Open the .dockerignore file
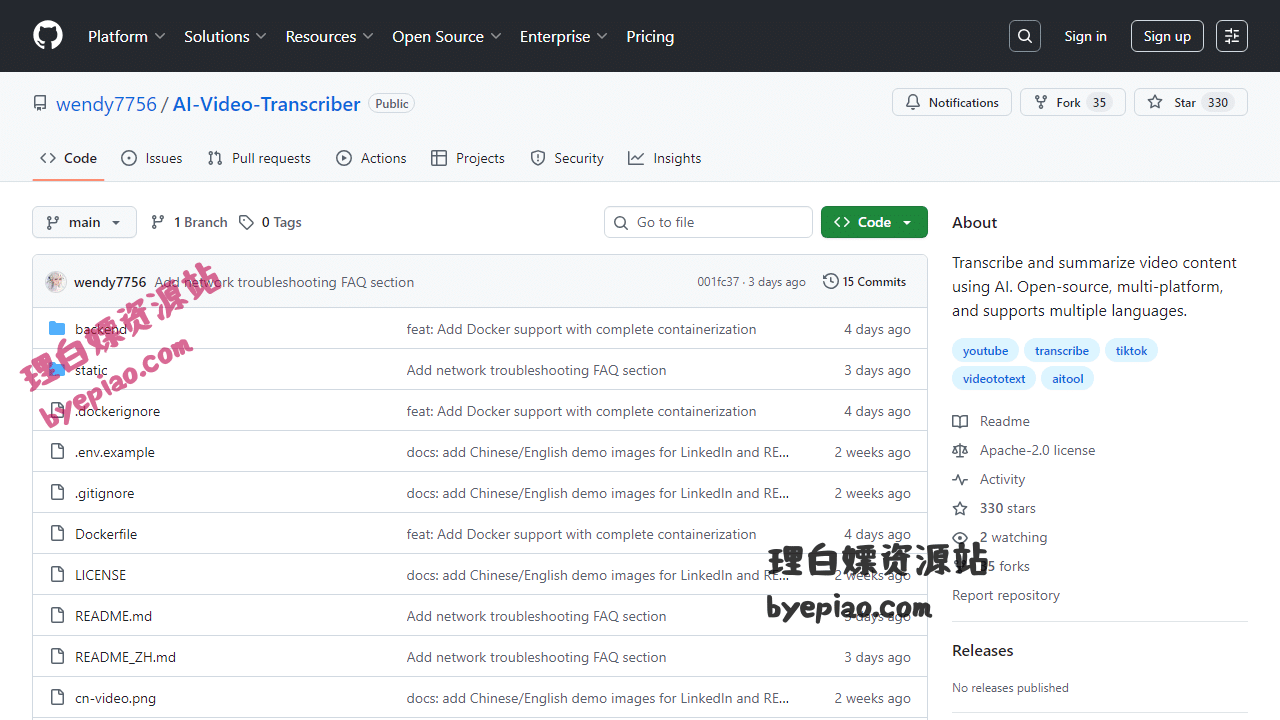This screenshot has height=720, width=1280. tap(117, 411)
